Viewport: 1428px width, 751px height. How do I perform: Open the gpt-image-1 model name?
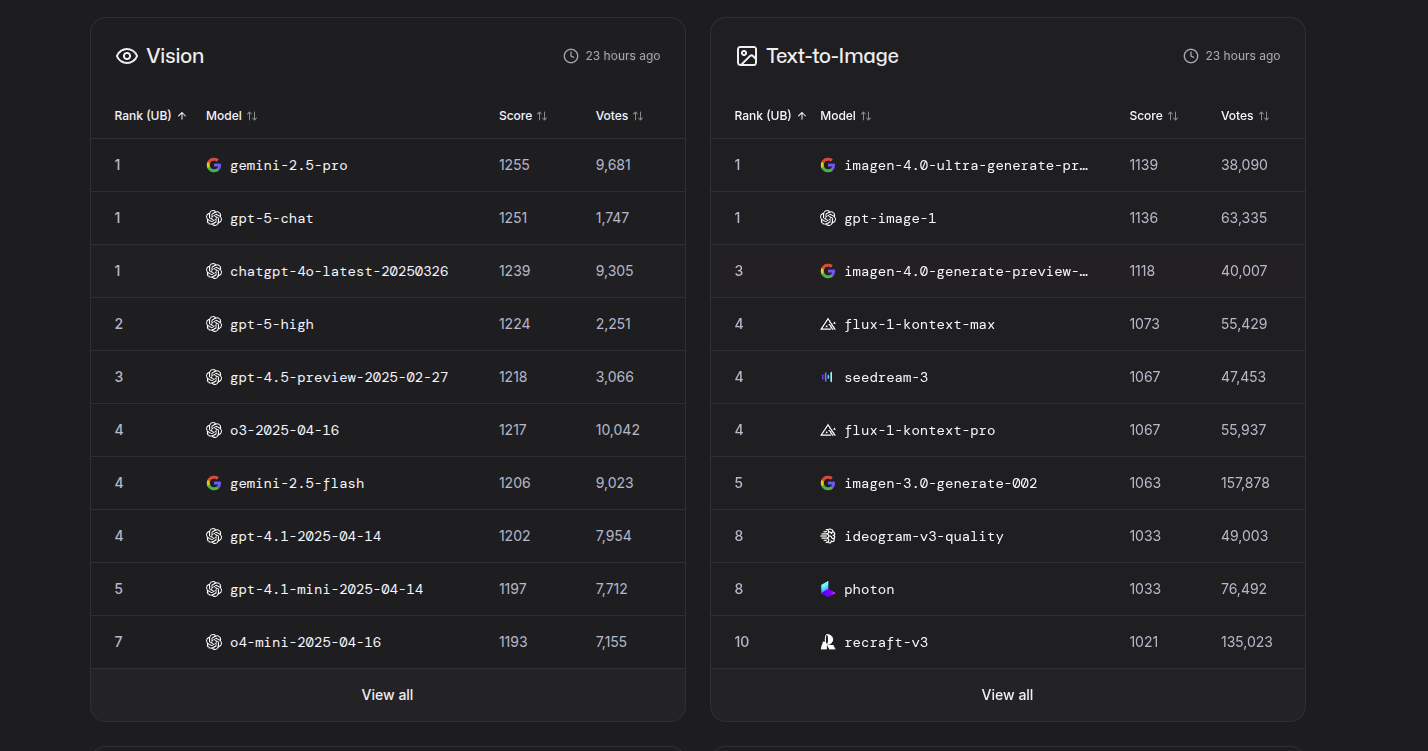(890, 218)
